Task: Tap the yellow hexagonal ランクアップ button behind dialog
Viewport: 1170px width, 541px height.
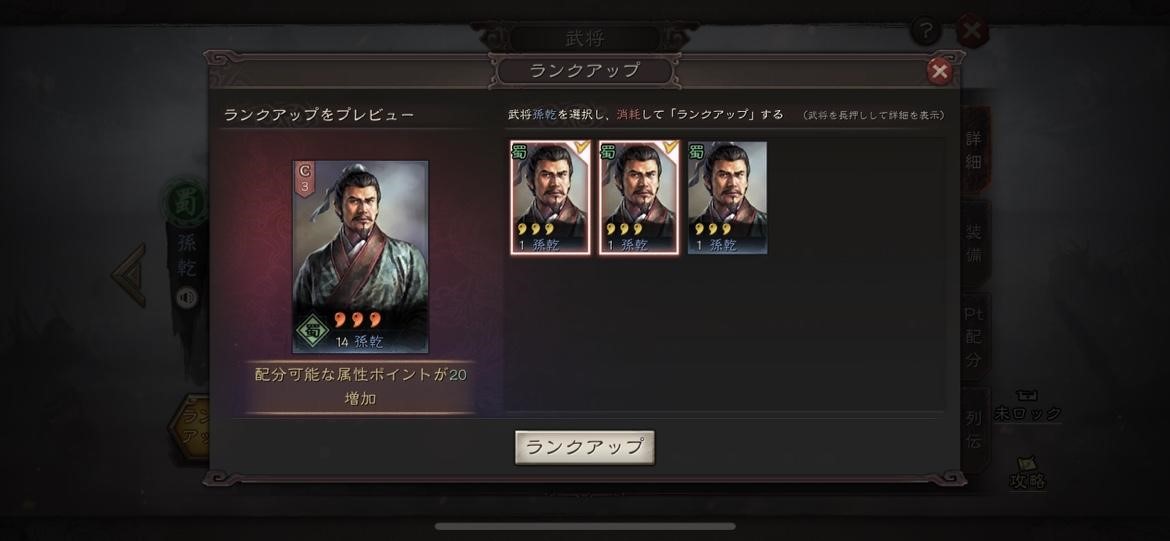Action: tap(190, 427)
